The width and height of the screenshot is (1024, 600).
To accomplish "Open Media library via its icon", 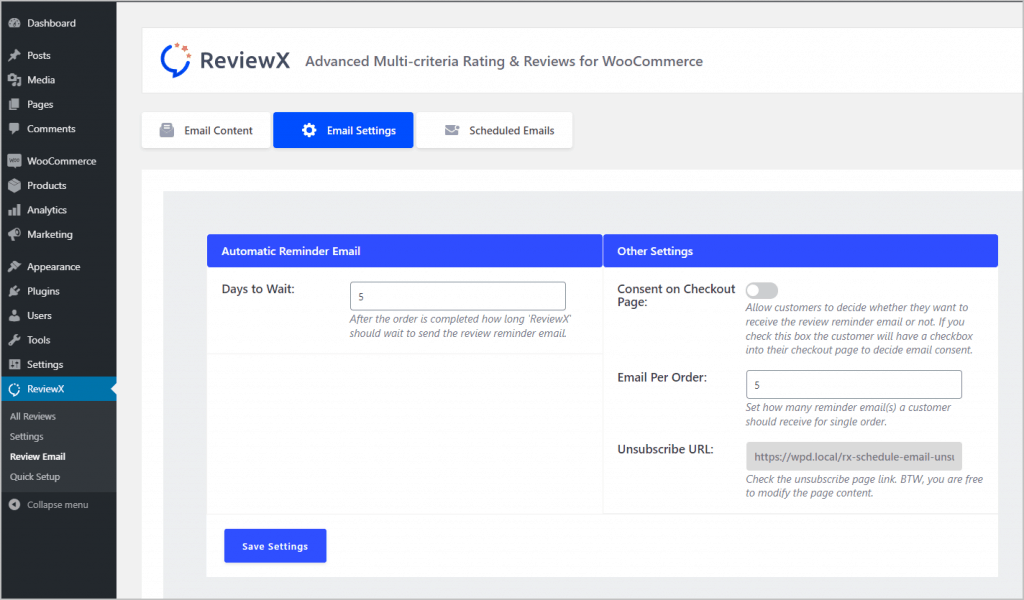I will (x=16, y=79).
